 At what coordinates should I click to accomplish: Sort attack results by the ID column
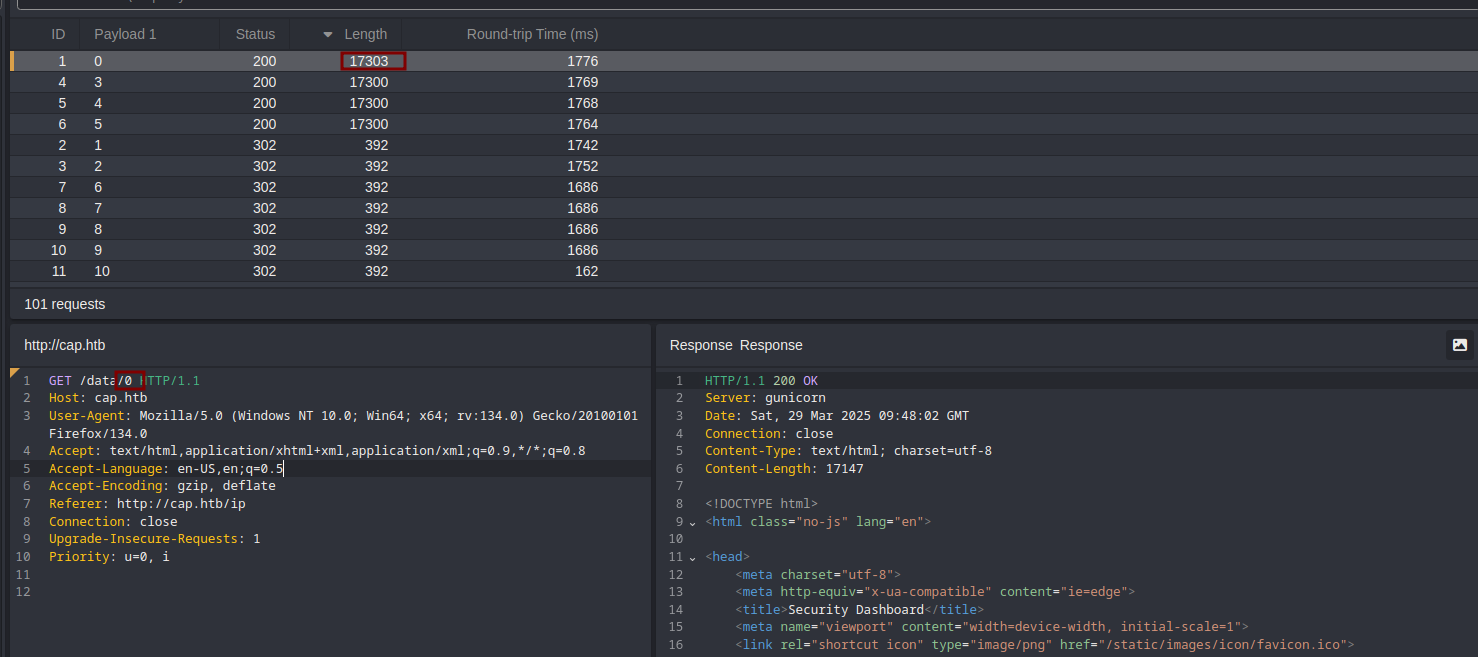point(58,33)
